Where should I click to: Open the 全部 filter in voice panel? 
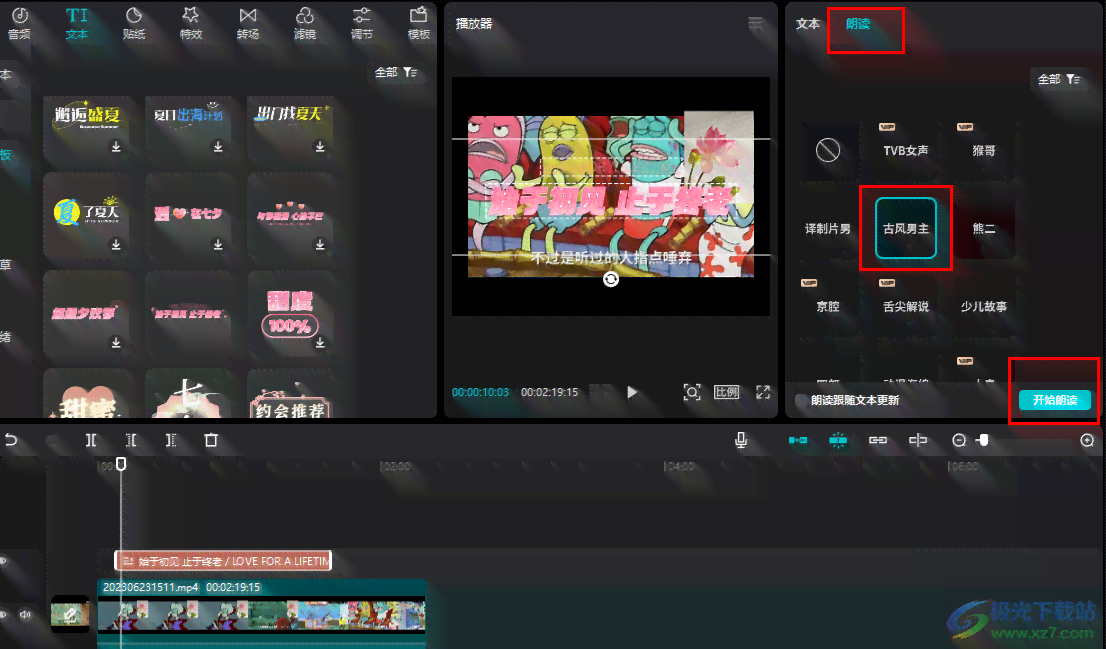(x=1059, y=79)
